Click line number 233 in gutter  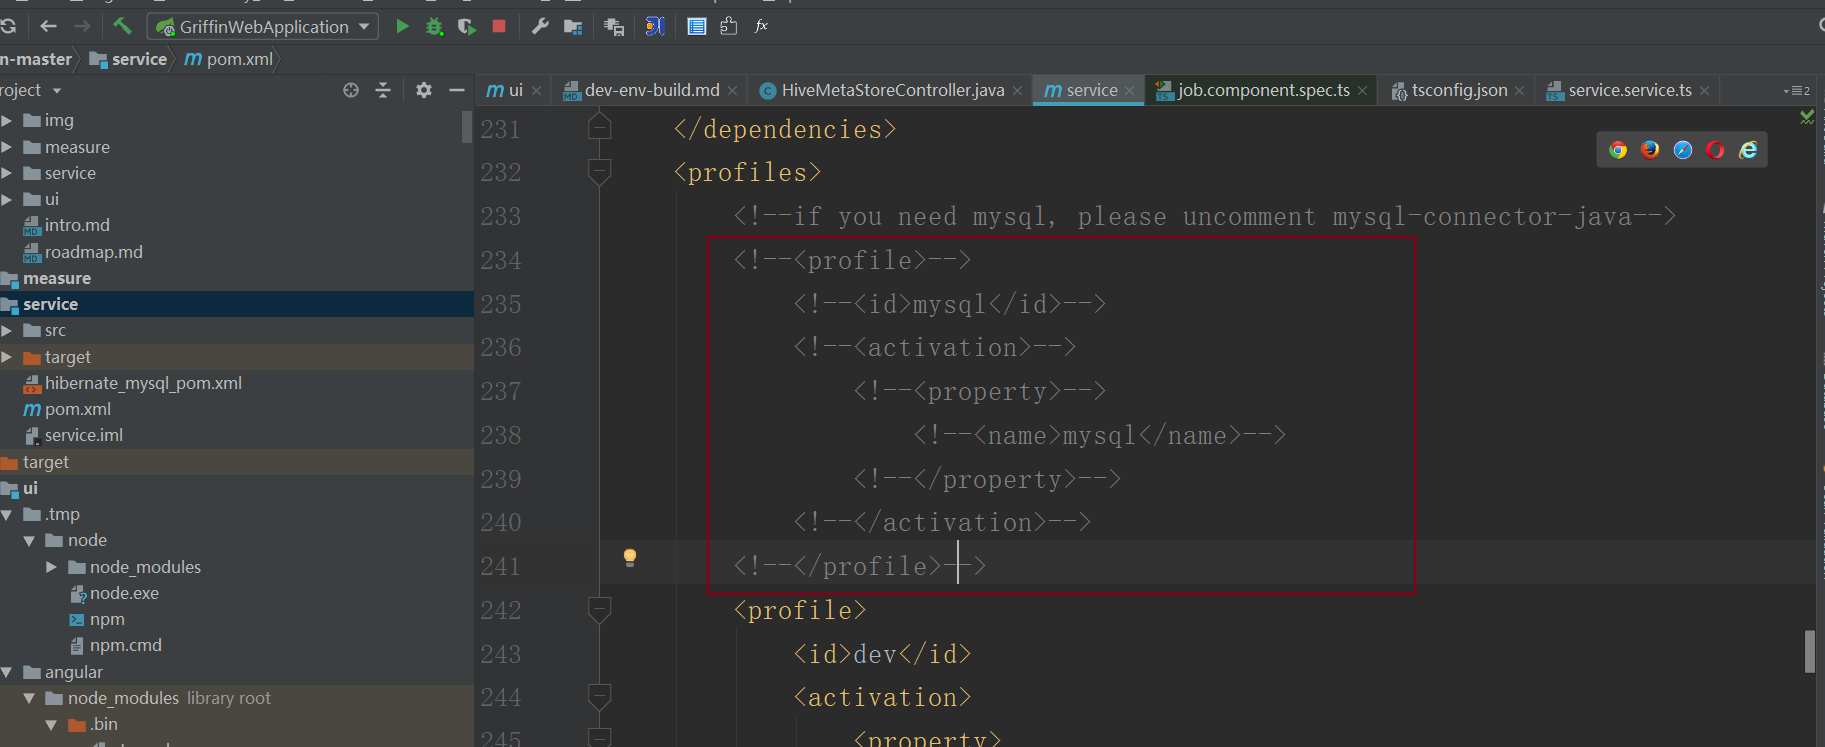(x=501, y=217)
